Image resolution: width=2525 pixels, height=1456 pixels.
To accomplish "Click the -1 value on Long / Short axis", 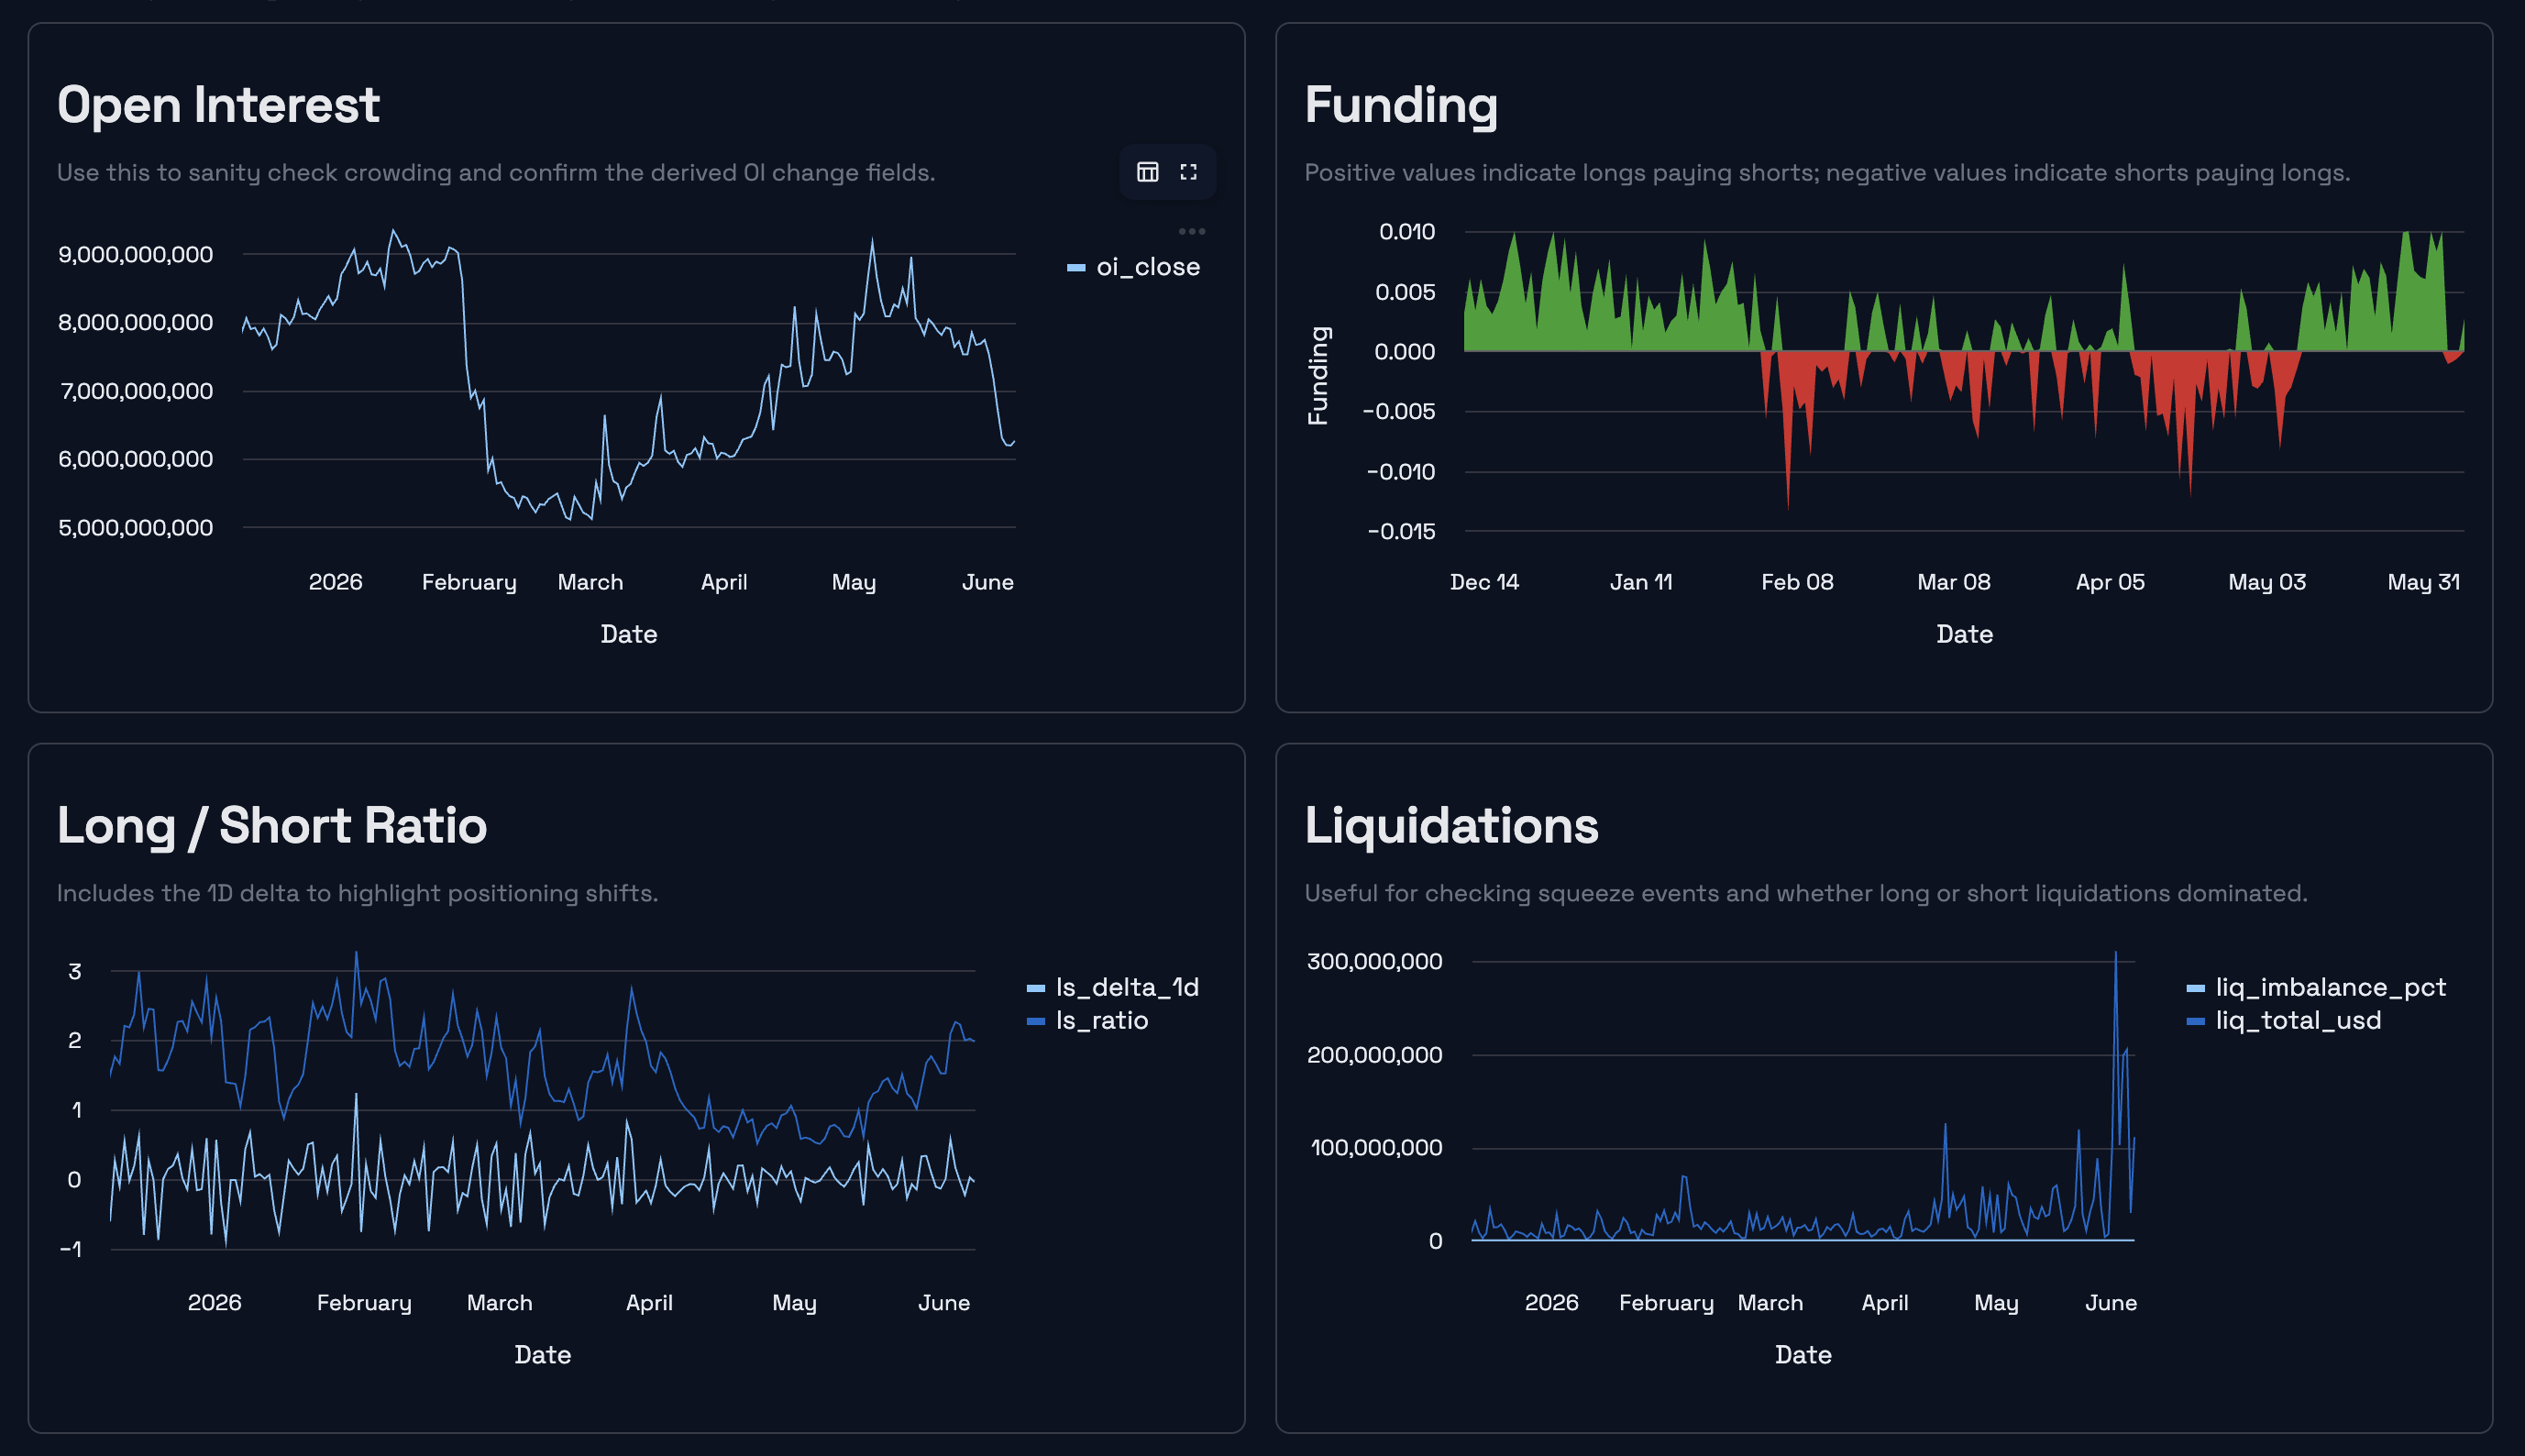I will [71, 1249].
